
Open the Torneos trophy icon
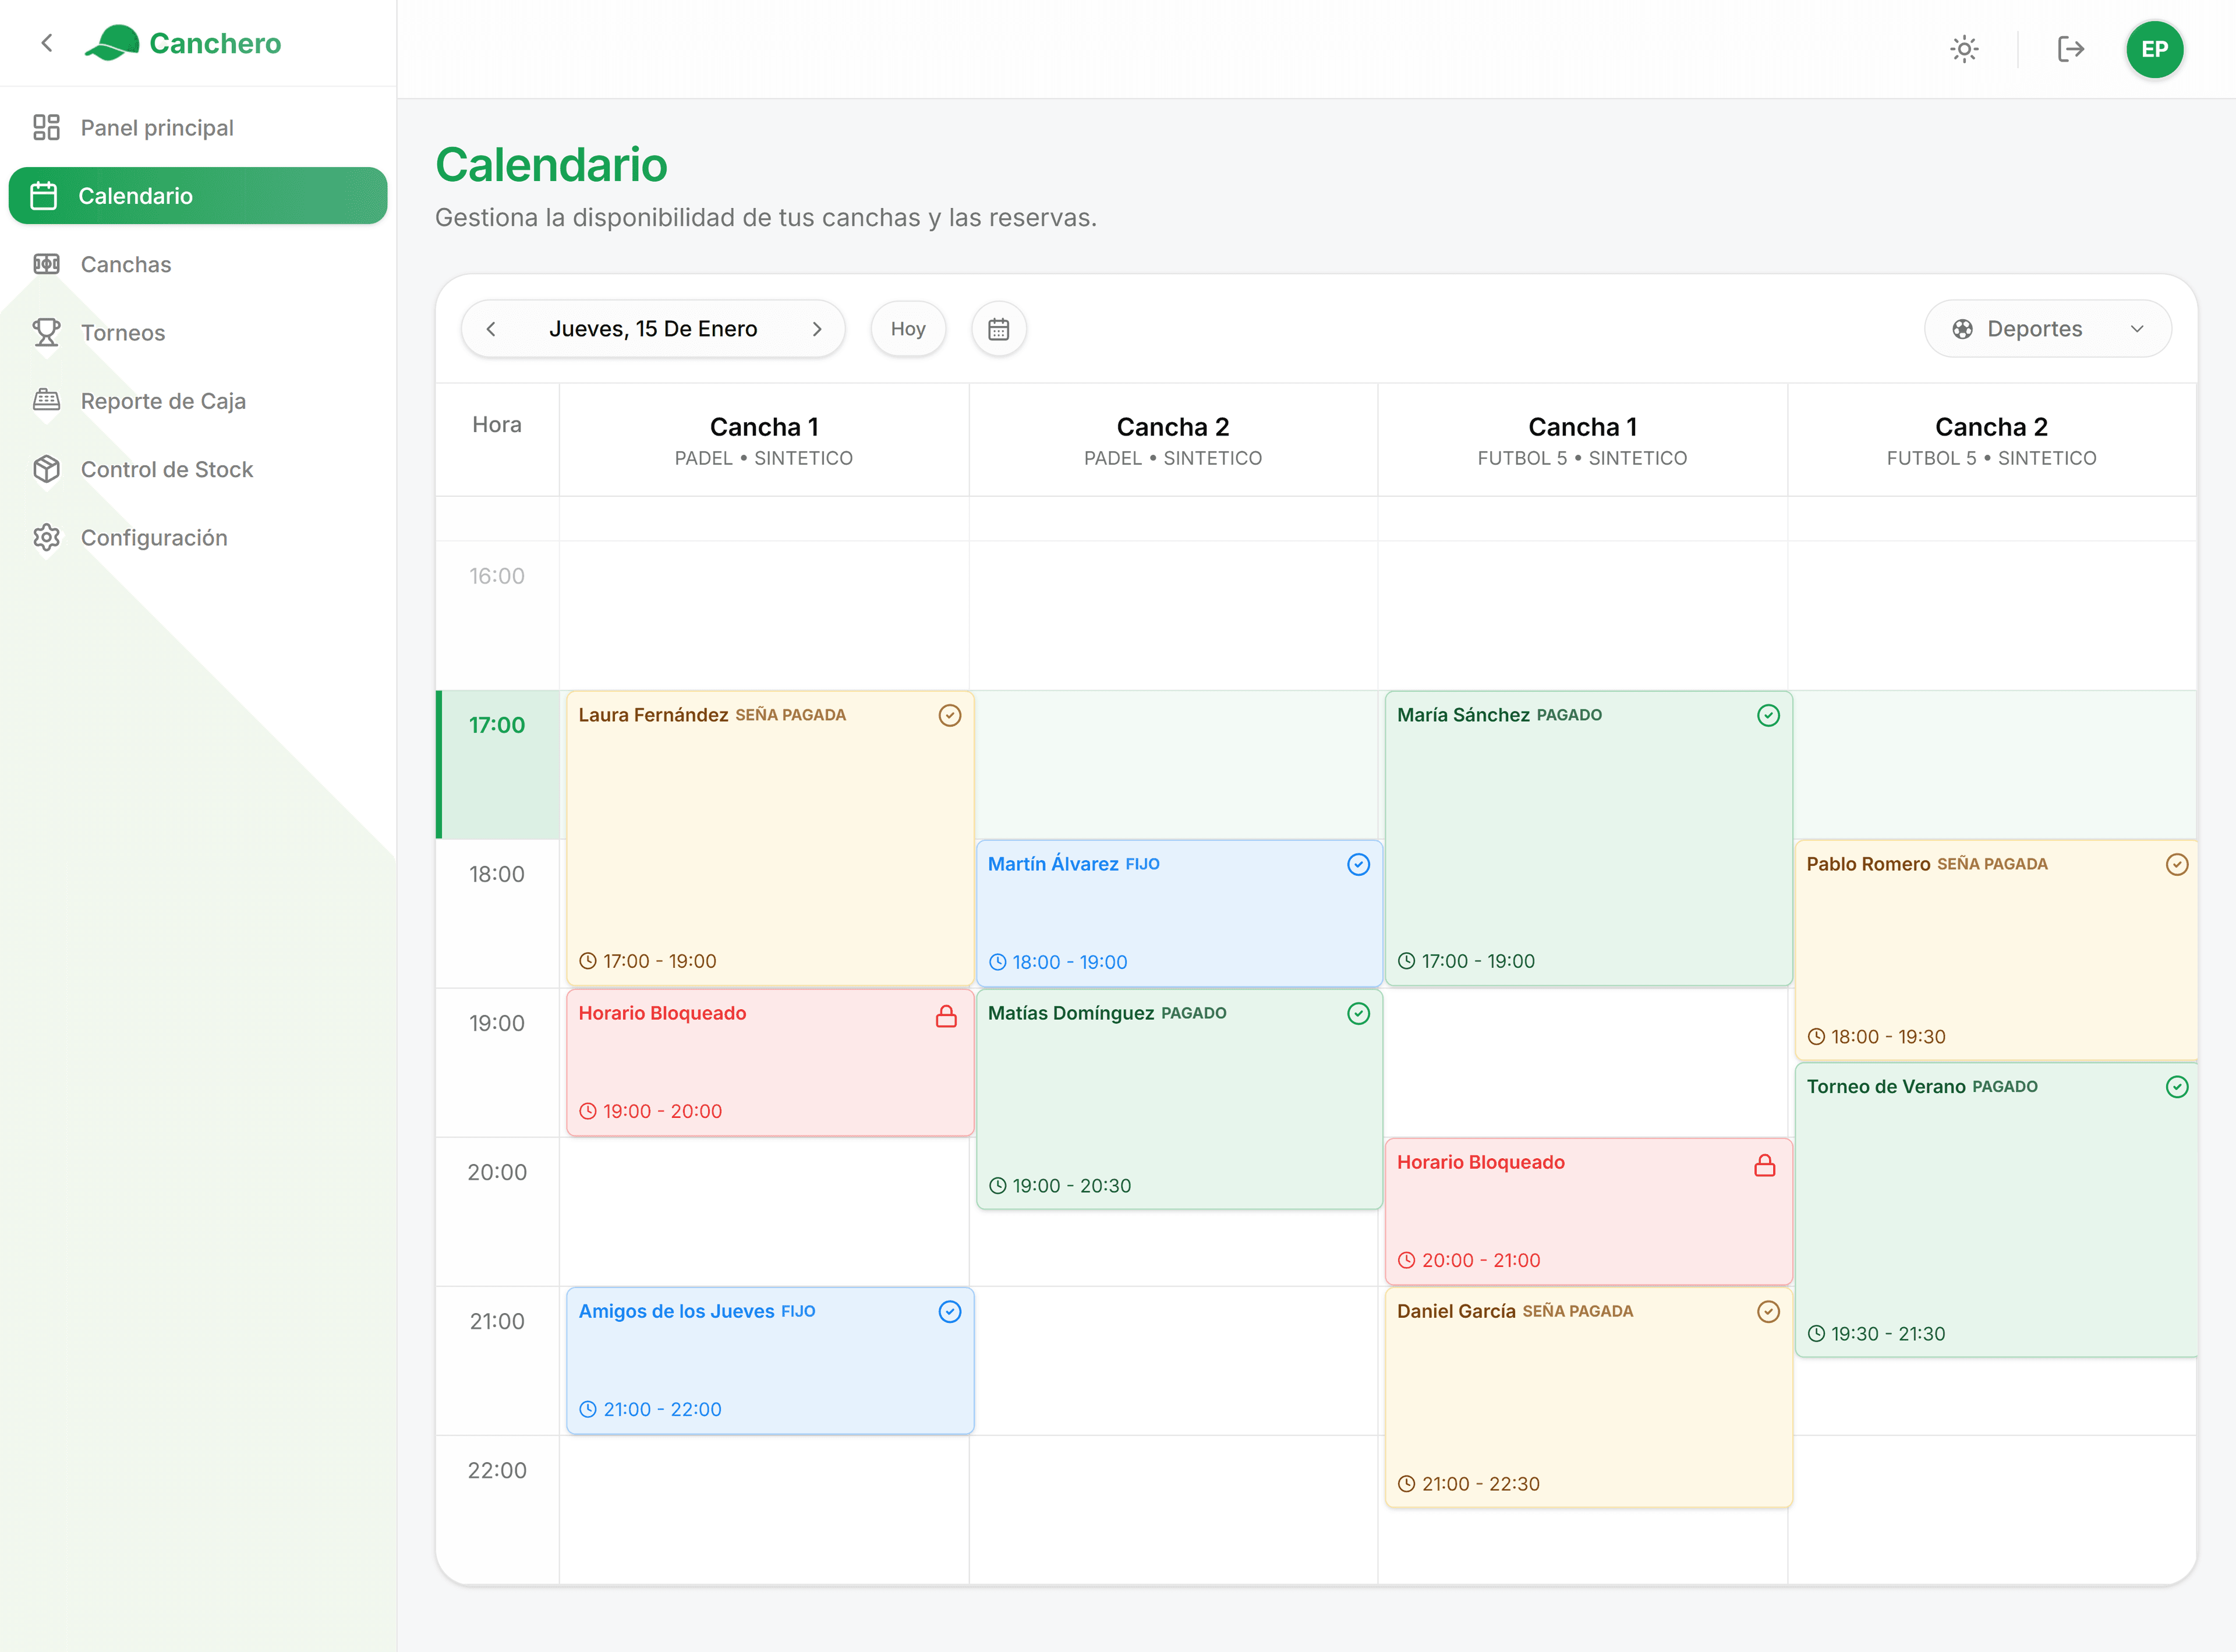[x=46, y=332]
